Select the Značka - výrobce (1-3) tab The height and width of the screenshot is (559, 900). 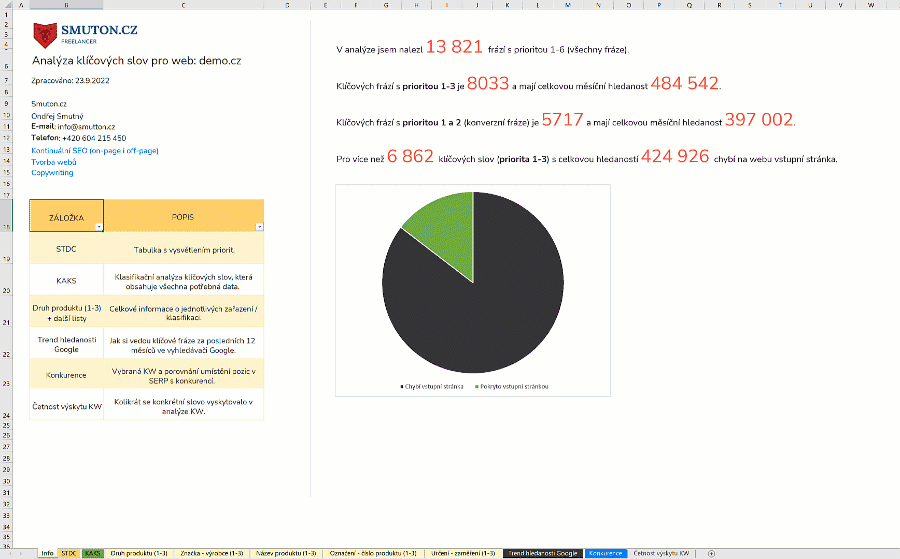click(212, 553)
